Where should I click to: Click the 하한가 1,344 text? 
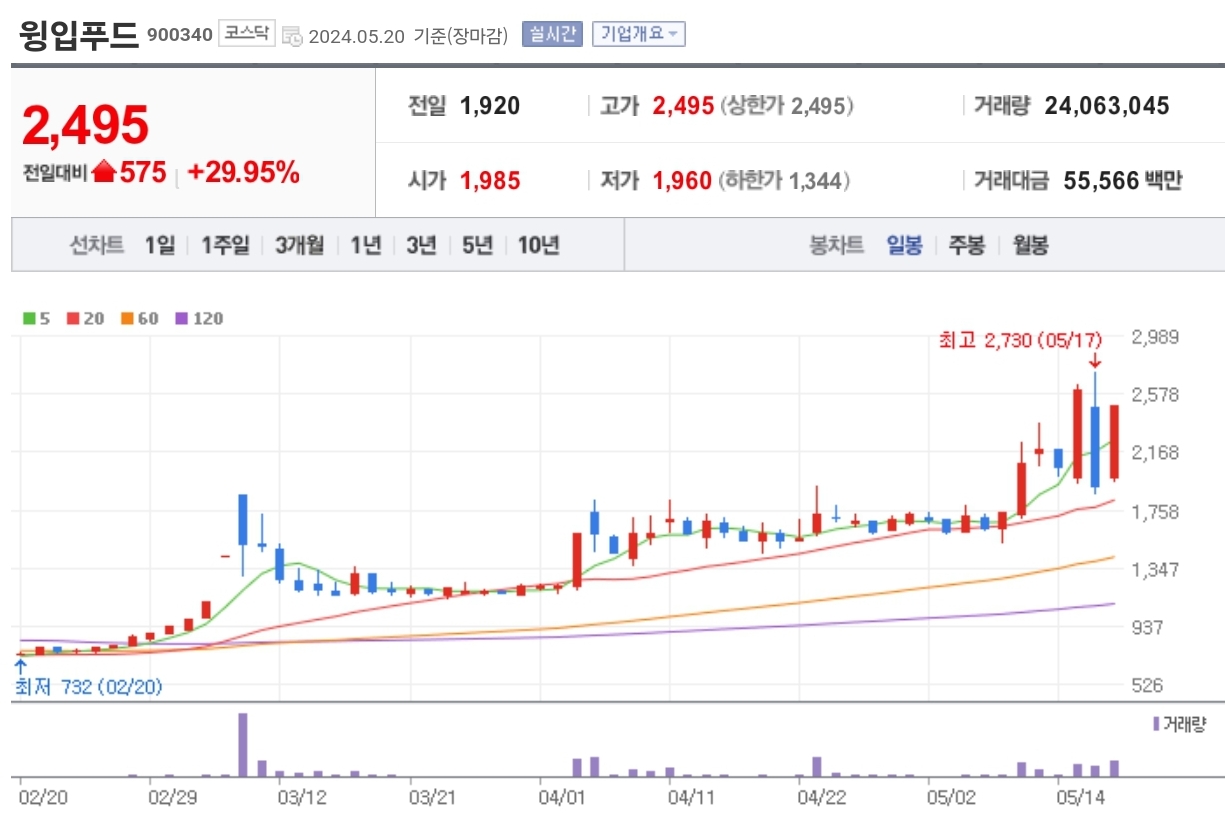786,181
